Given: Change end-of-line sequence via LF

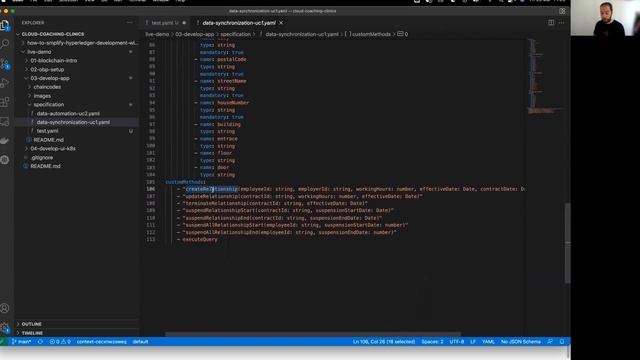Looking at the screenshot, I should click(x=473, y=342).
